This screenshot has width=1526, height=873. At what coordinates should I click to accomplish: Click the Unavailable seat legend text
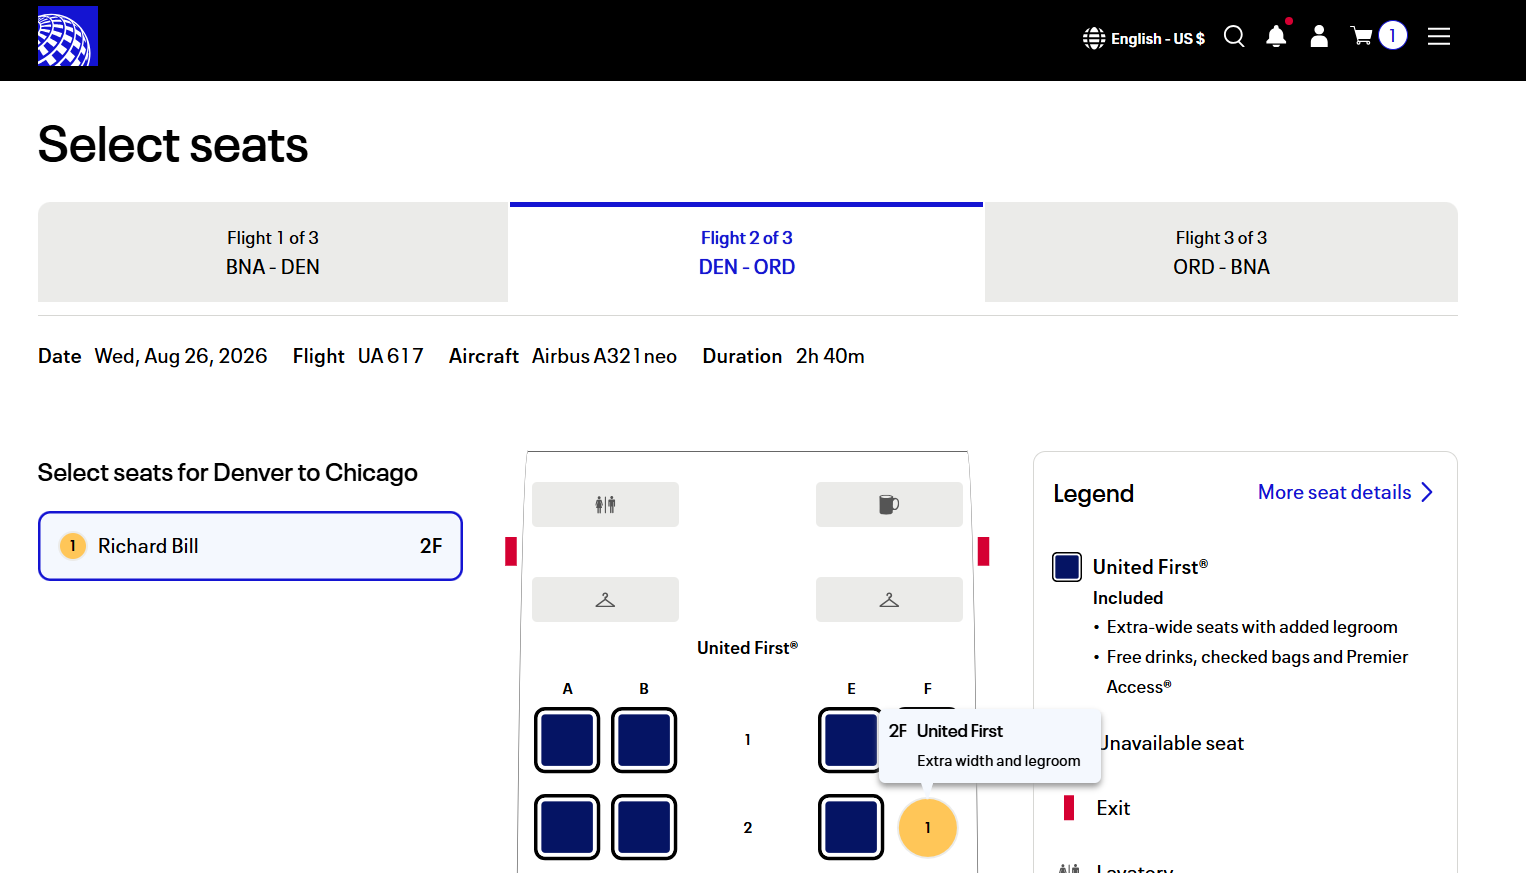coord(1172,743)
